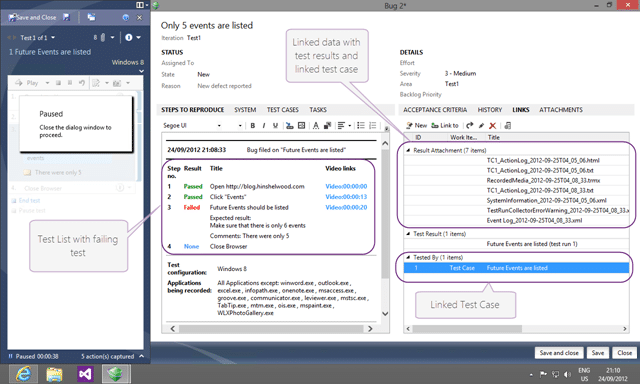Click the open linked item arrow icon

click(x=470, y=125)
